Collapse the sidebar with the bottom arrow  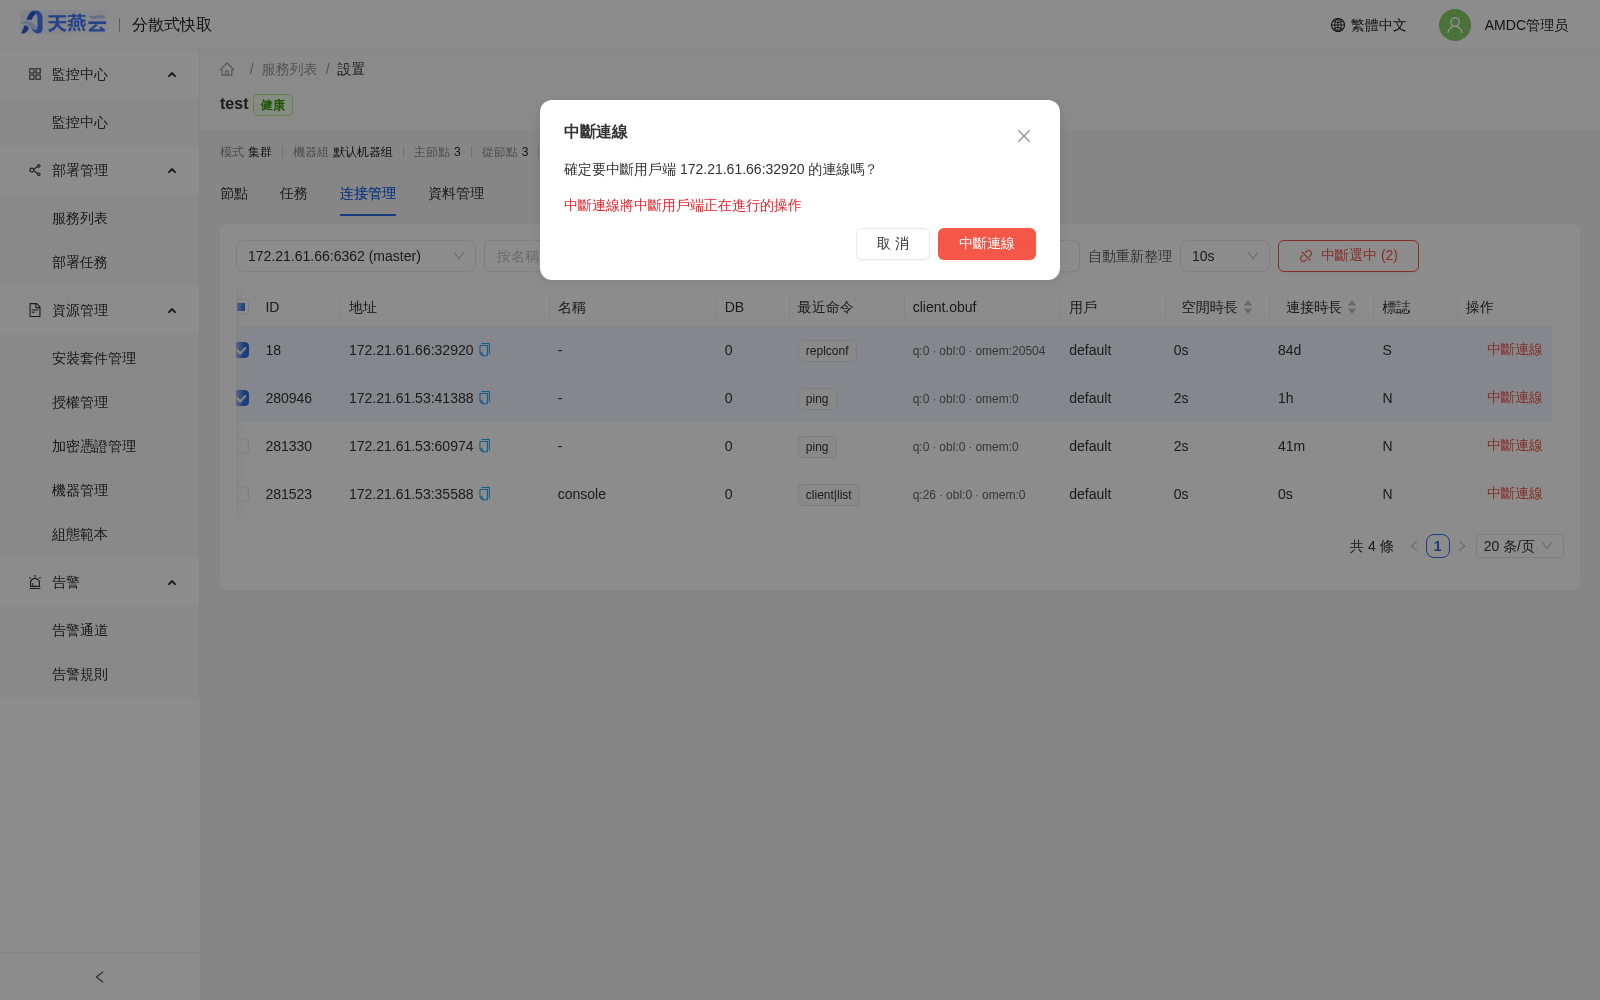[x=100, y=977]
